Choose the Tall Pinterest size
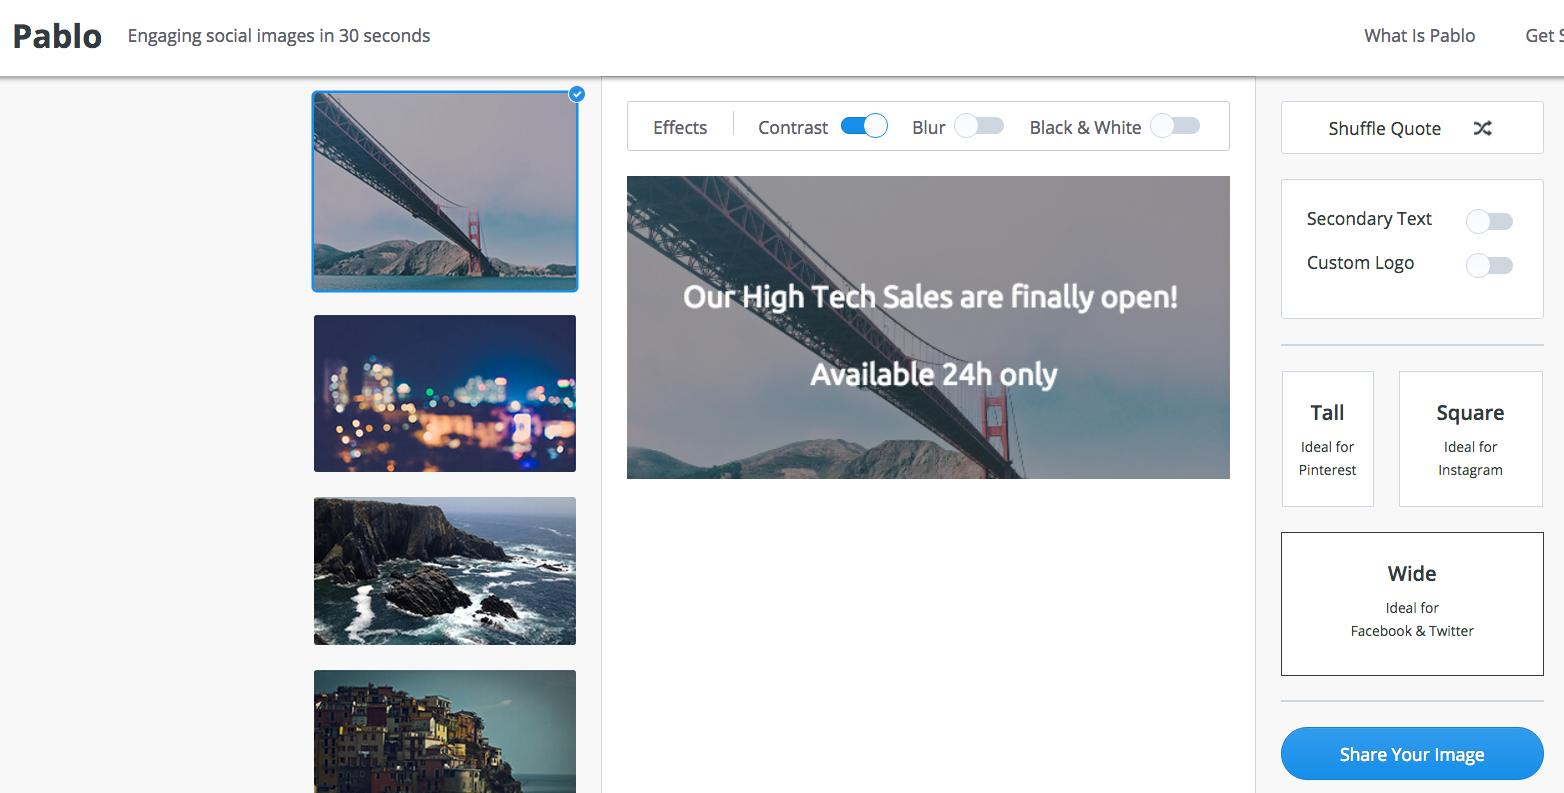The image size is (1564, 793). (1328, 439)
